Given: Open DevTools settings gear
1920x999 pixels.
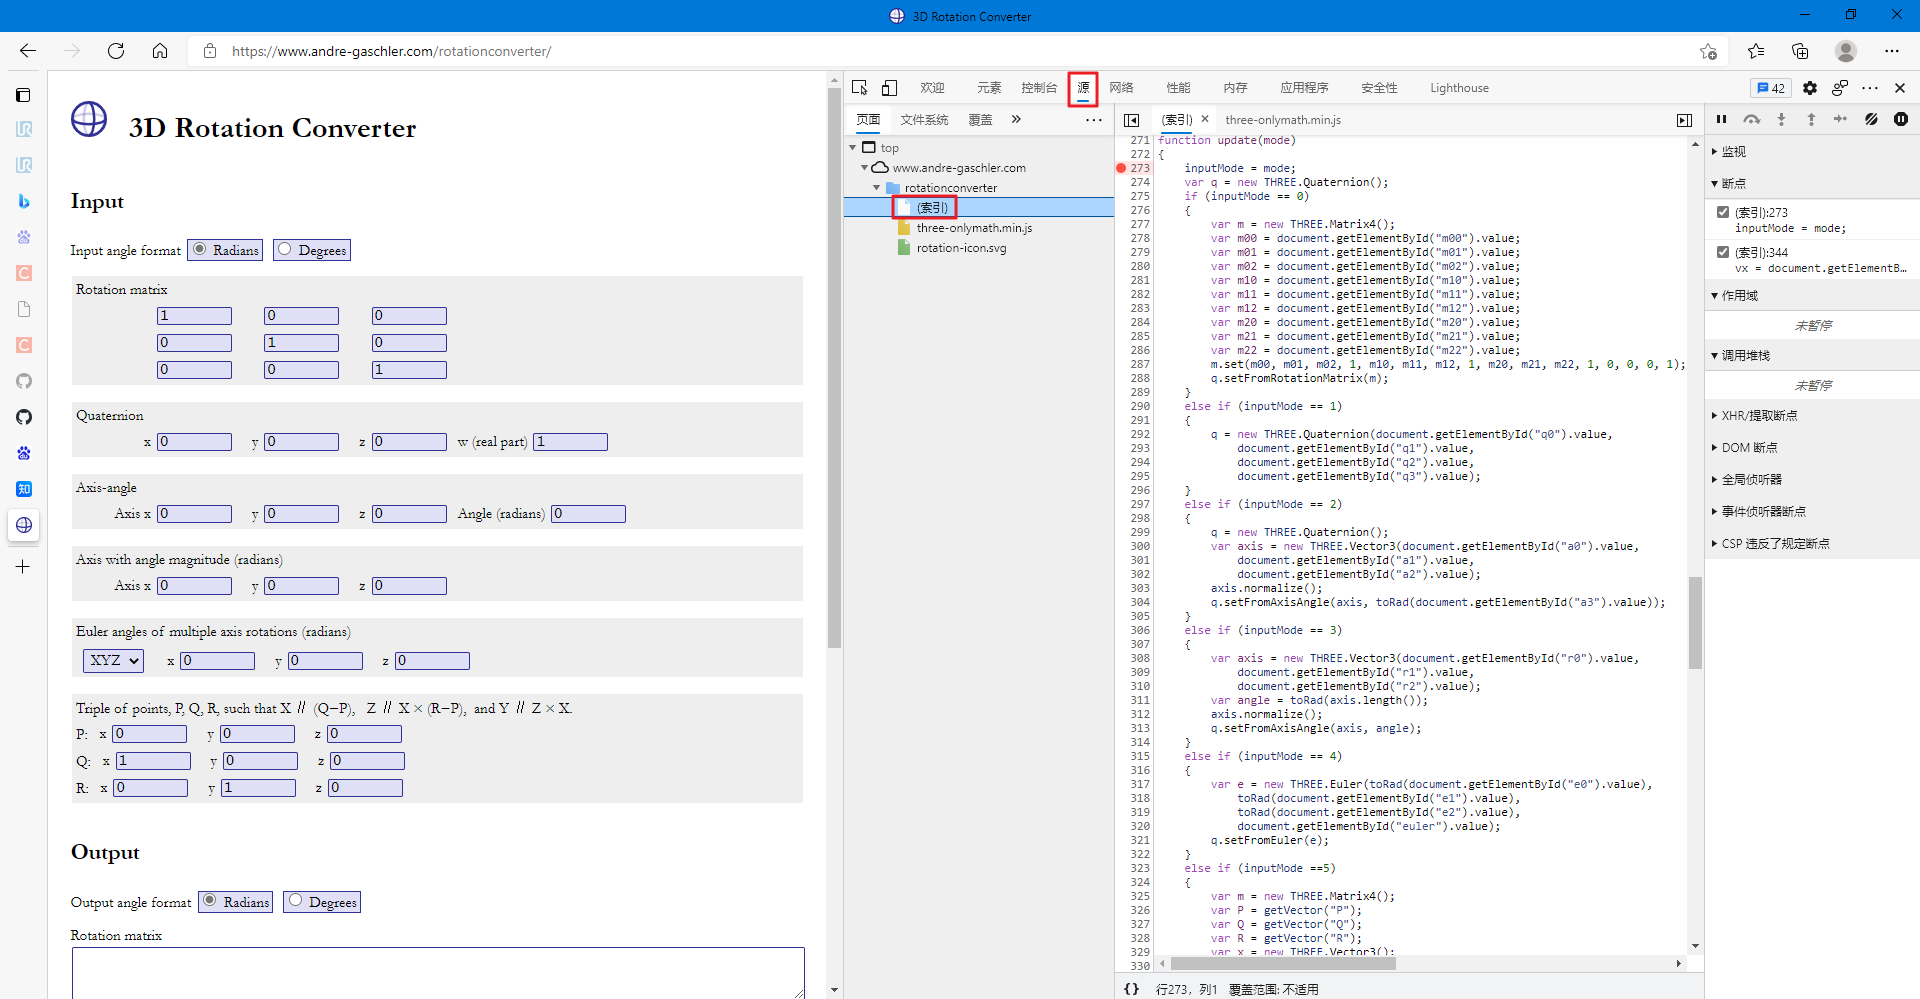Looking at the screenshot, I should click(x=1809, y=88).
